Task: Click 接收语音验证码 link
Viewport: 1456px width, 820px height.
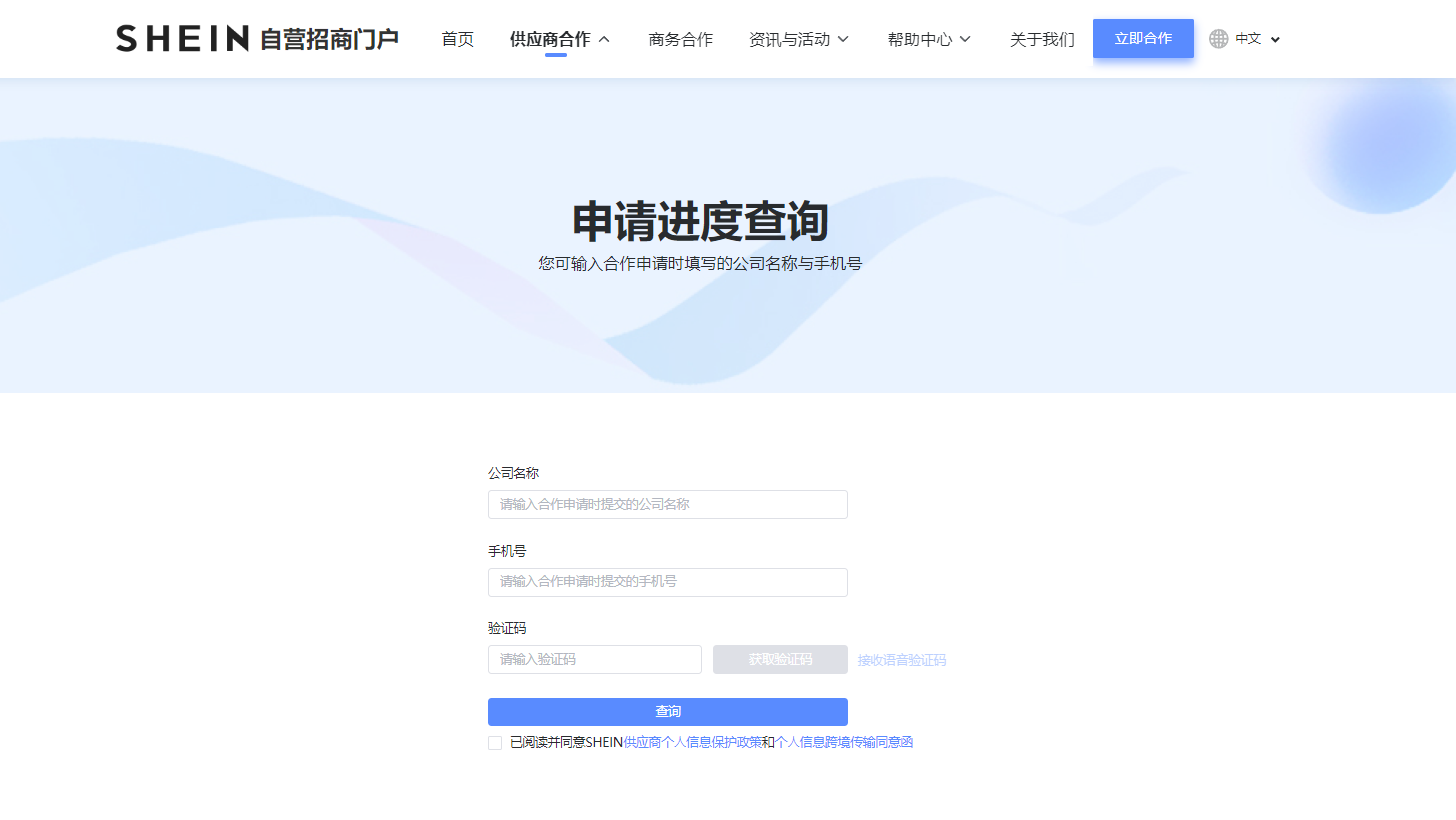Action: 901,660
